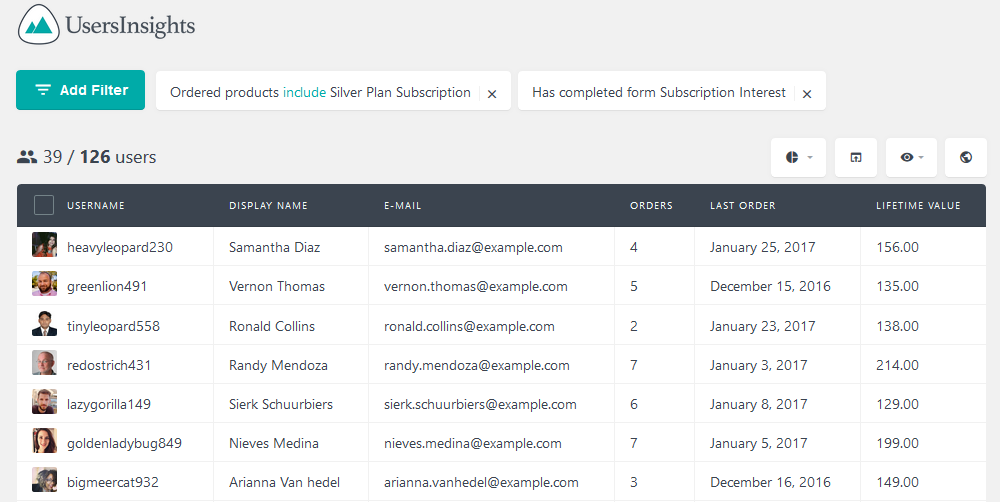This screenshot has width=1000, height=502.
Task: Remove the Silver Plan Subscription filter
Action: click(x=492, y=94)
